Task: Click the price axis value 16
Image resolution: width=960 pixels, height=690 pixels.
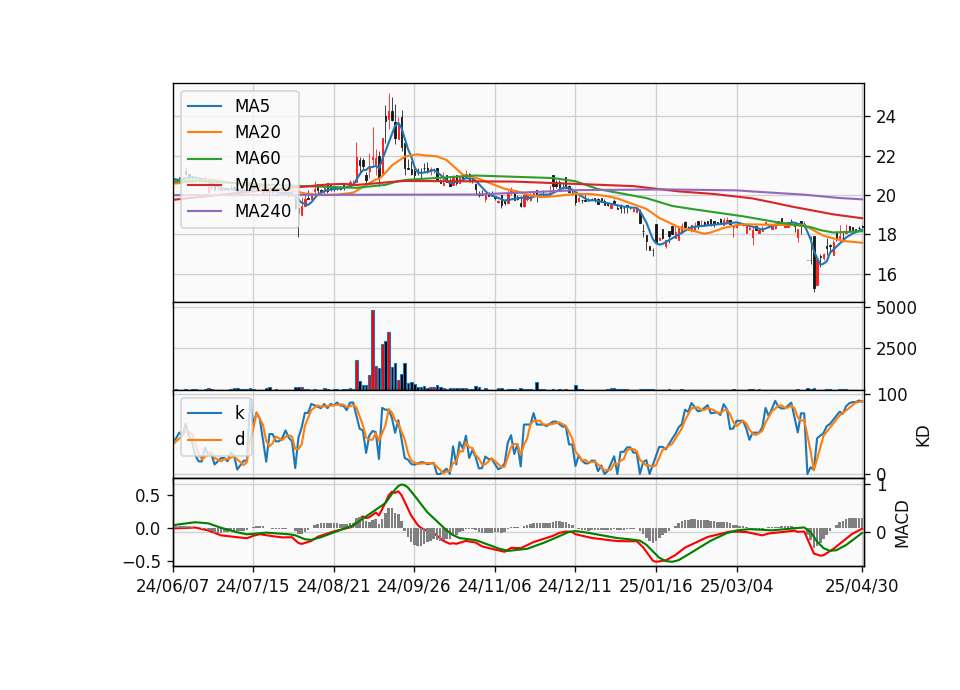Action: [886, 275]
